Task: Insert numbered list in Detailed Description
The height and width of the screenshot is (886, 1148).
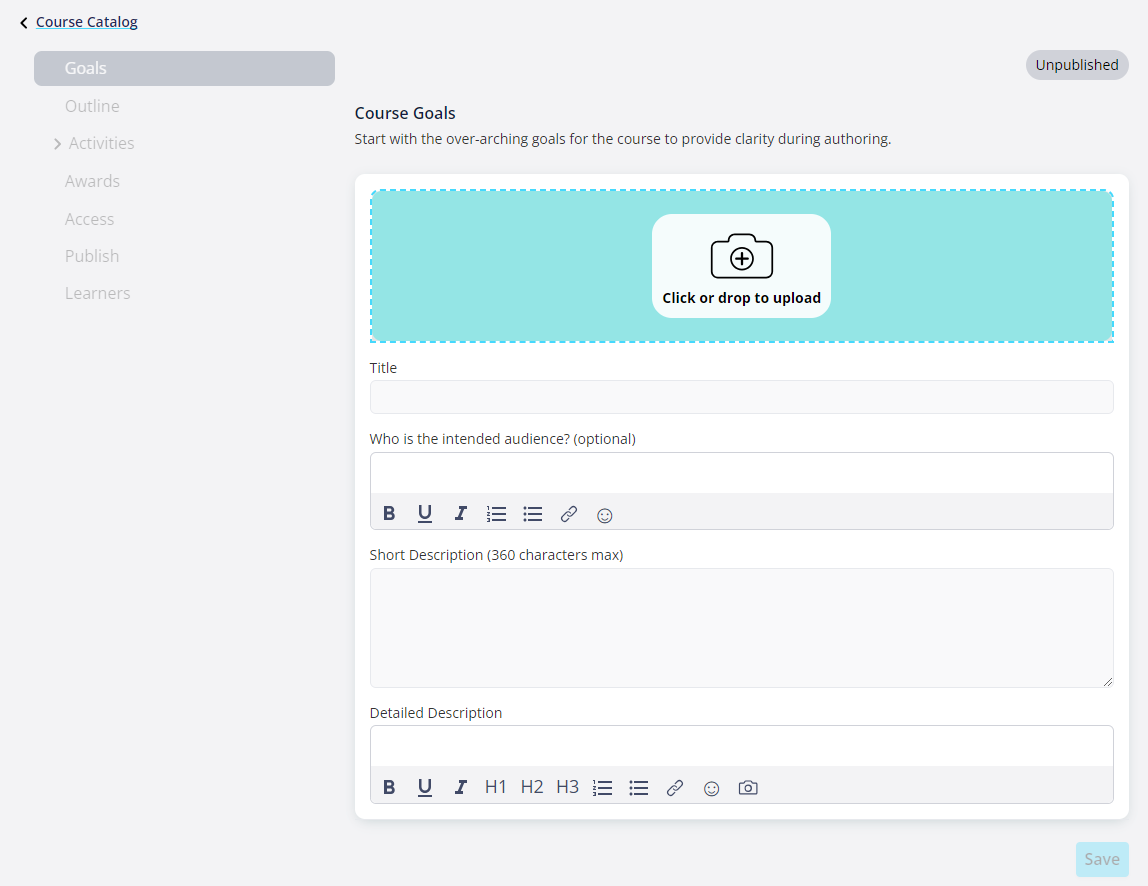Action: [603, 788]
